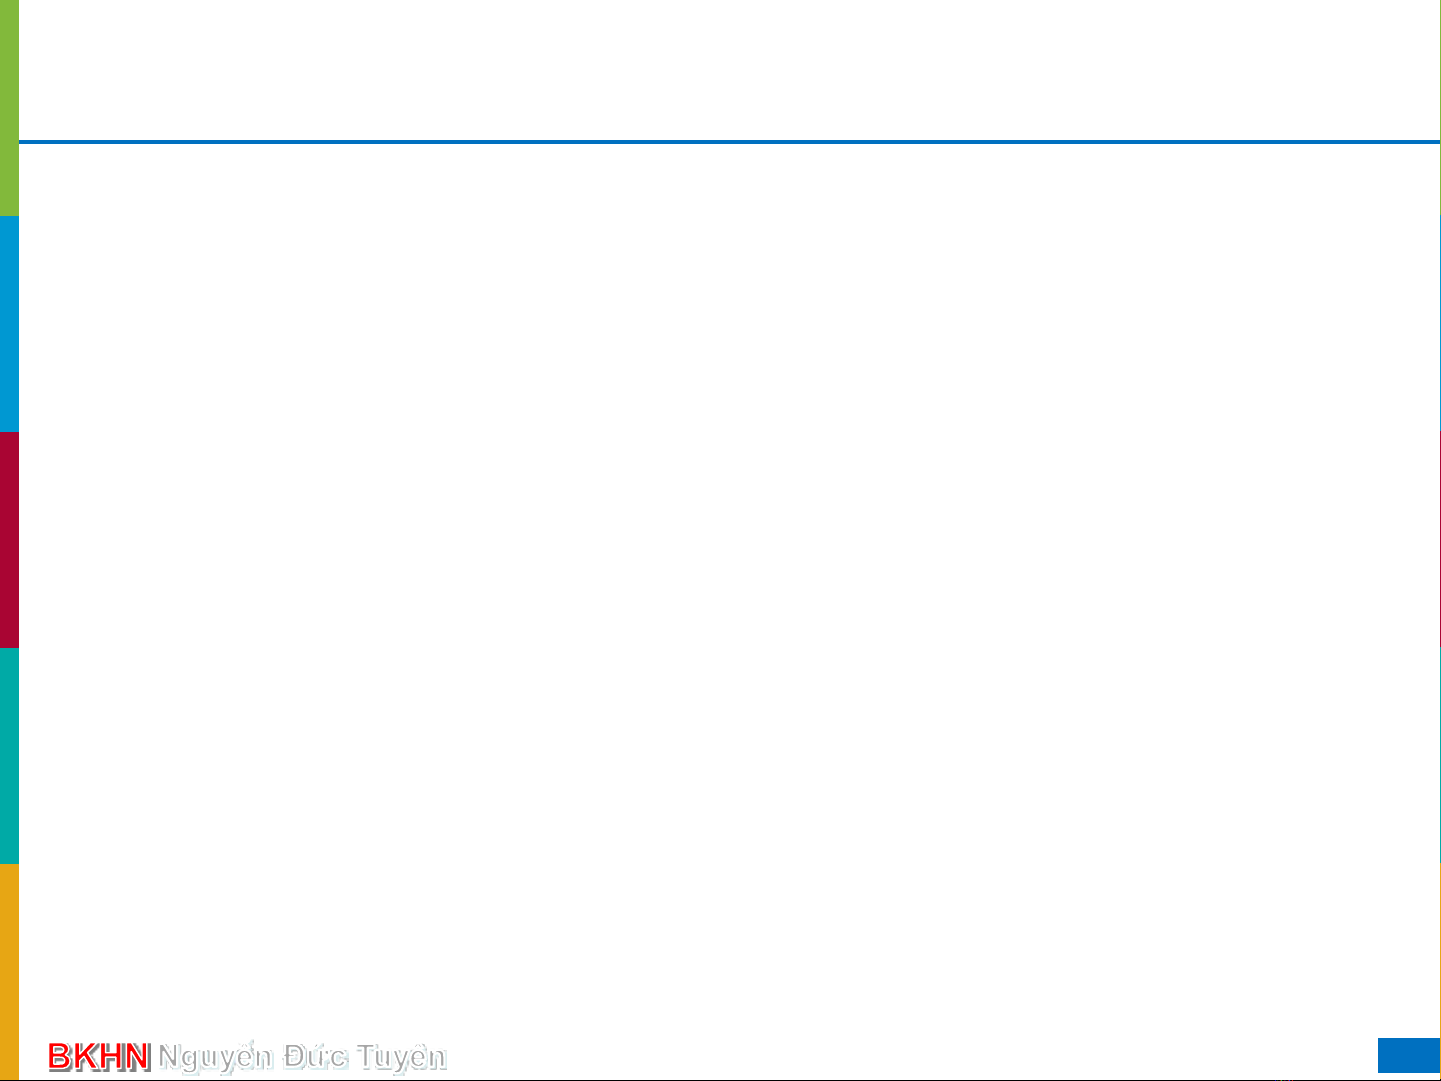
Task: Select the thin blue strip on right edge
Action: point(1439,324)
